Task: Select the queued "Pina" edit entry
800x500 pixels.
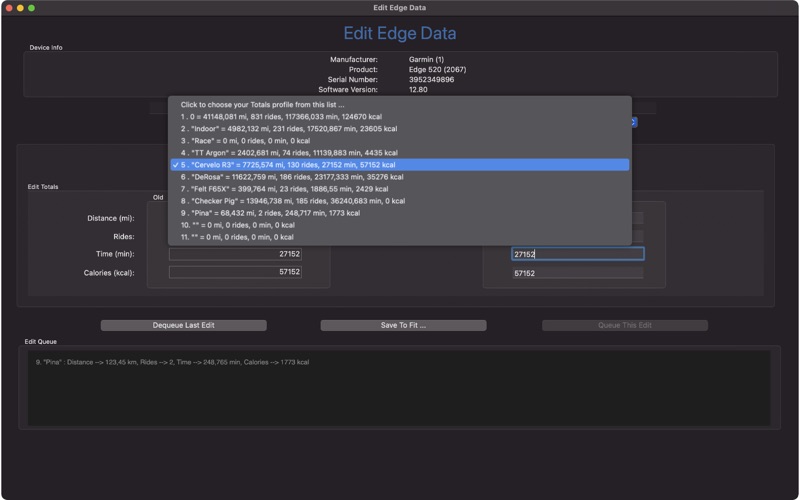Action: pyautogui.click(x=172, y=362)
